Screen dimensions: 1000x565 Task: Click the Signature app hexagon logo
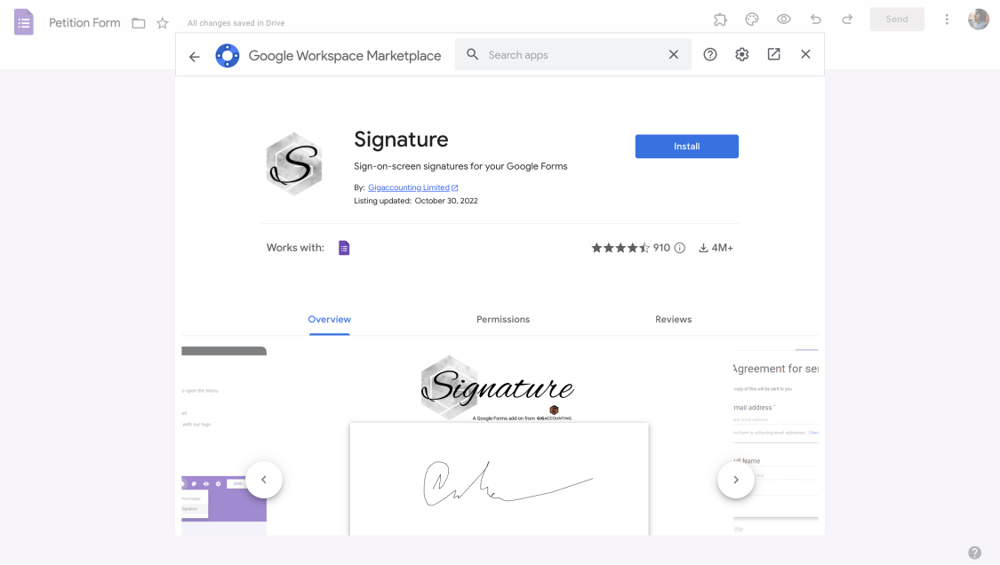pyautogui.click(x=294, y=164)
